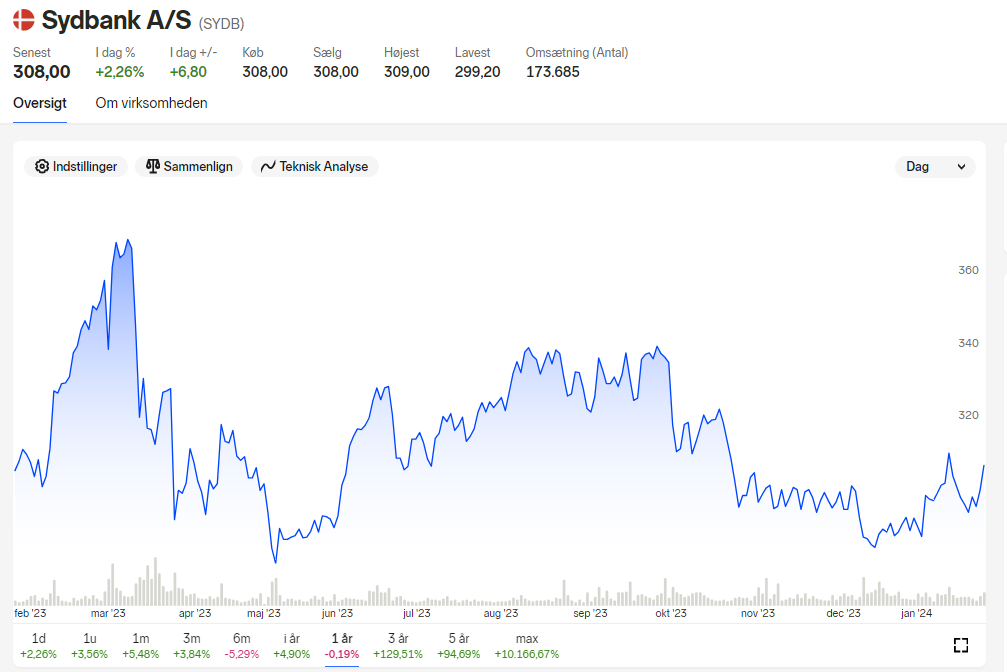Select the i år time range
The image size is (1007, 672).
[292, 646]
